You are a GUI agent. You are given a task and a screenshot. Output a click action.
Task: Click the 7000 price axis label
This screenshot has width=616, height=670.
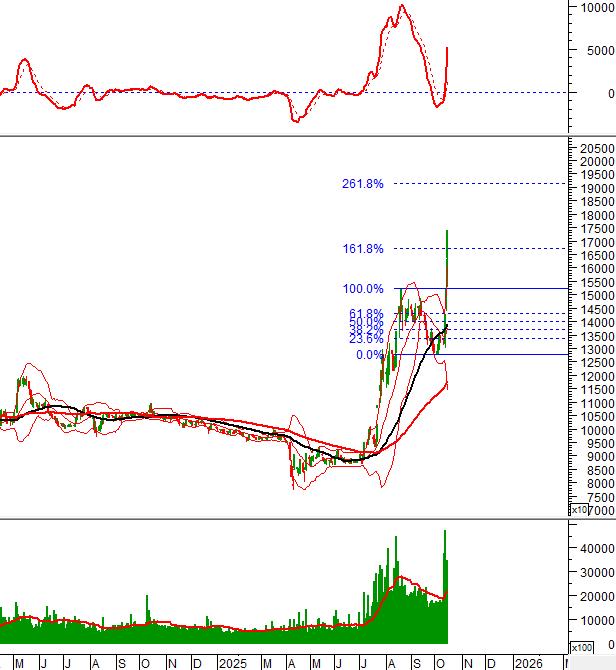coord(596,510)
